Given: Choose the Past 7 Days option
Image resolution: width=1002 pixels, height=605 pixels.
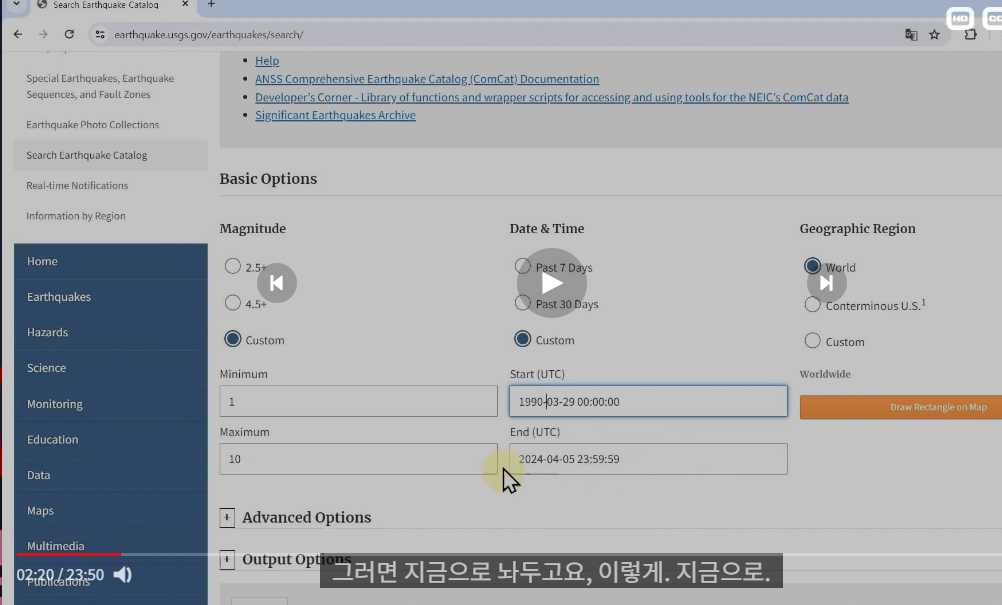Looking at the screenshot, I should [523, 266].
